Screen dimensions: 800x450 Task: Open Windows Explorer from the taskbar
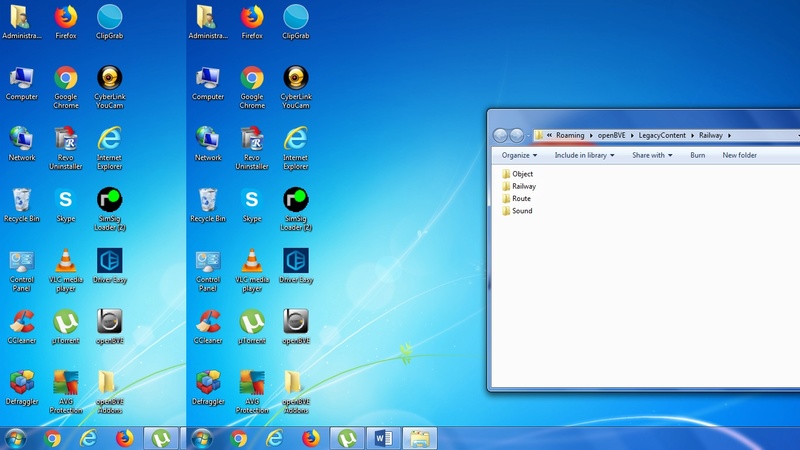coord(420,438)
